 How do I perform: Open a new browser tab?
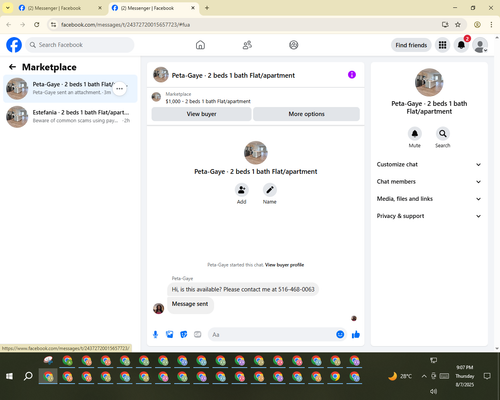207,8
